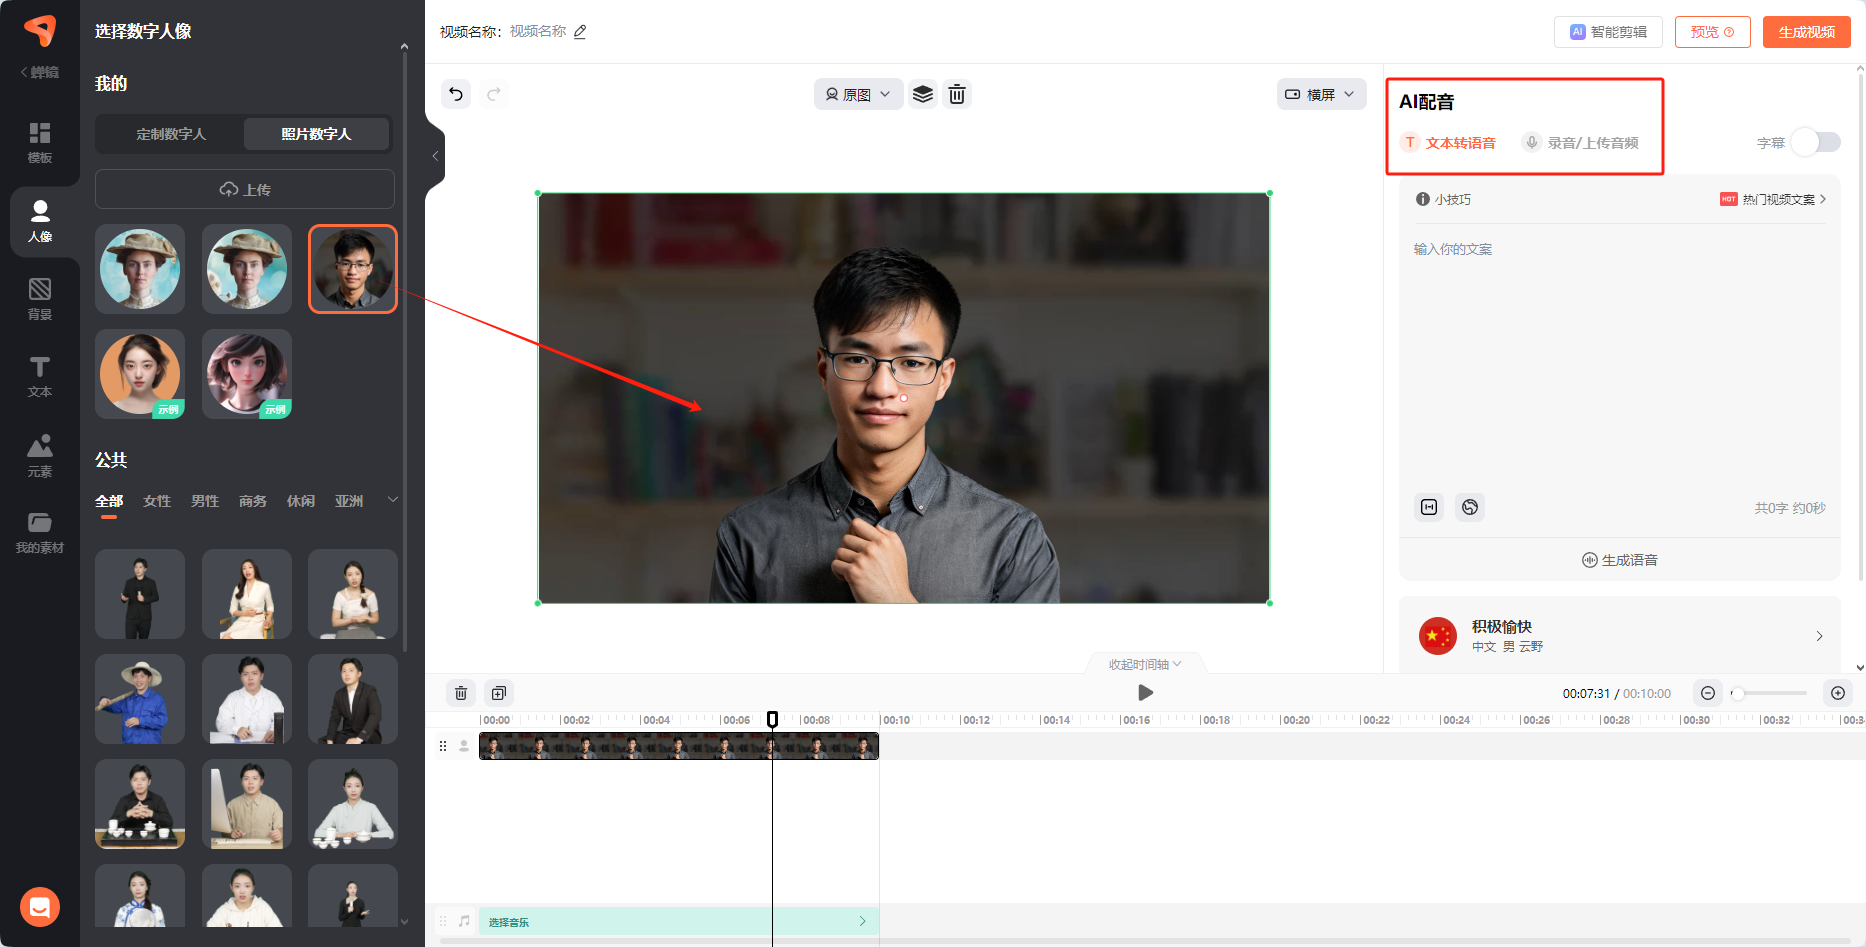Click the track drag handle icon
The width and height of the screenshot is (1866, 947).
443,746
